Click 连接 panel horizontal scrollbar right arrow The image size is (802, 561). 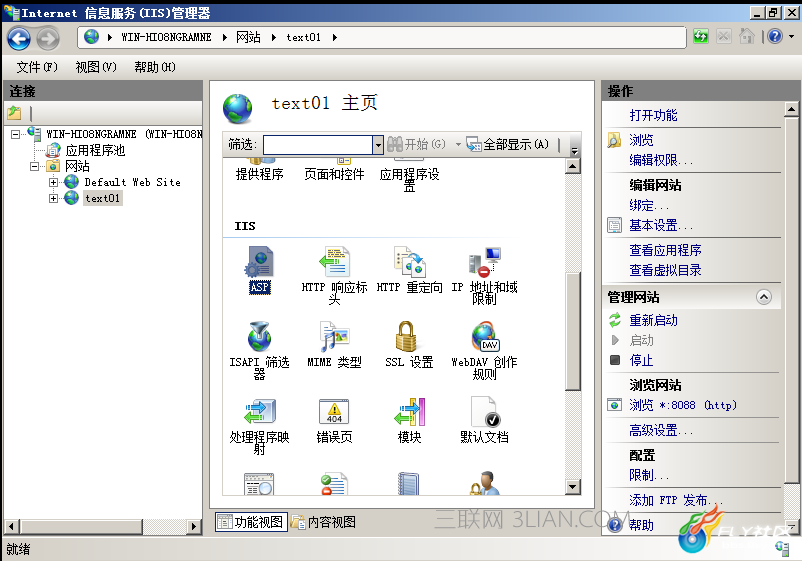pos(193,526)
